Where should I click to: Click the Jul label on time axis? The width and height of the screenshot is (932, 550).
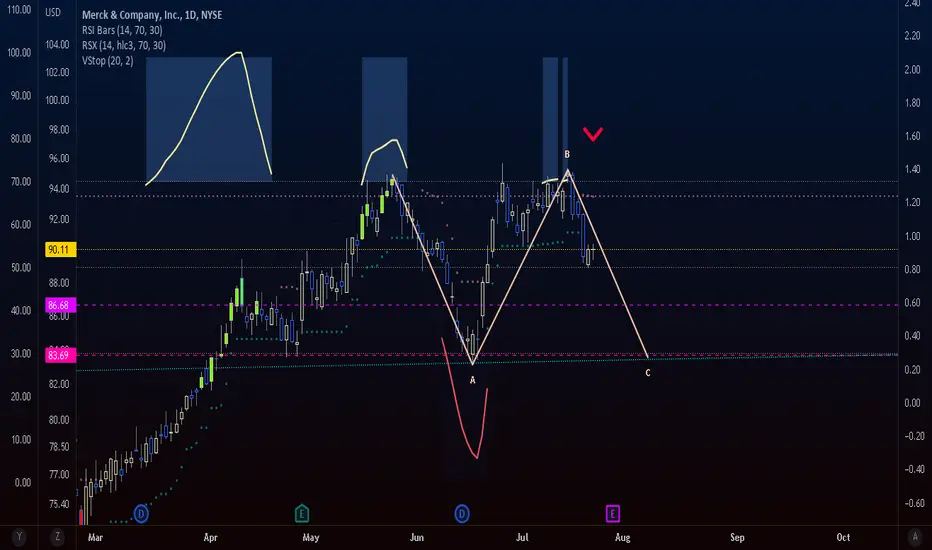(522, 537)
